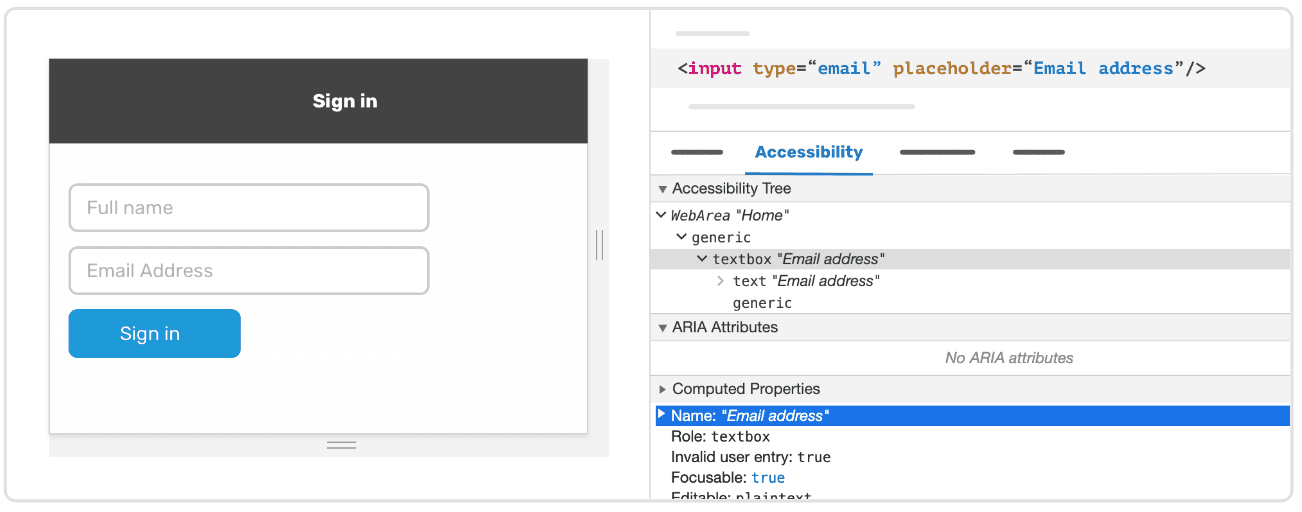Click the Full name input field
The width and height of the screenshot is (1302, 512).
[x=248, y=208]
